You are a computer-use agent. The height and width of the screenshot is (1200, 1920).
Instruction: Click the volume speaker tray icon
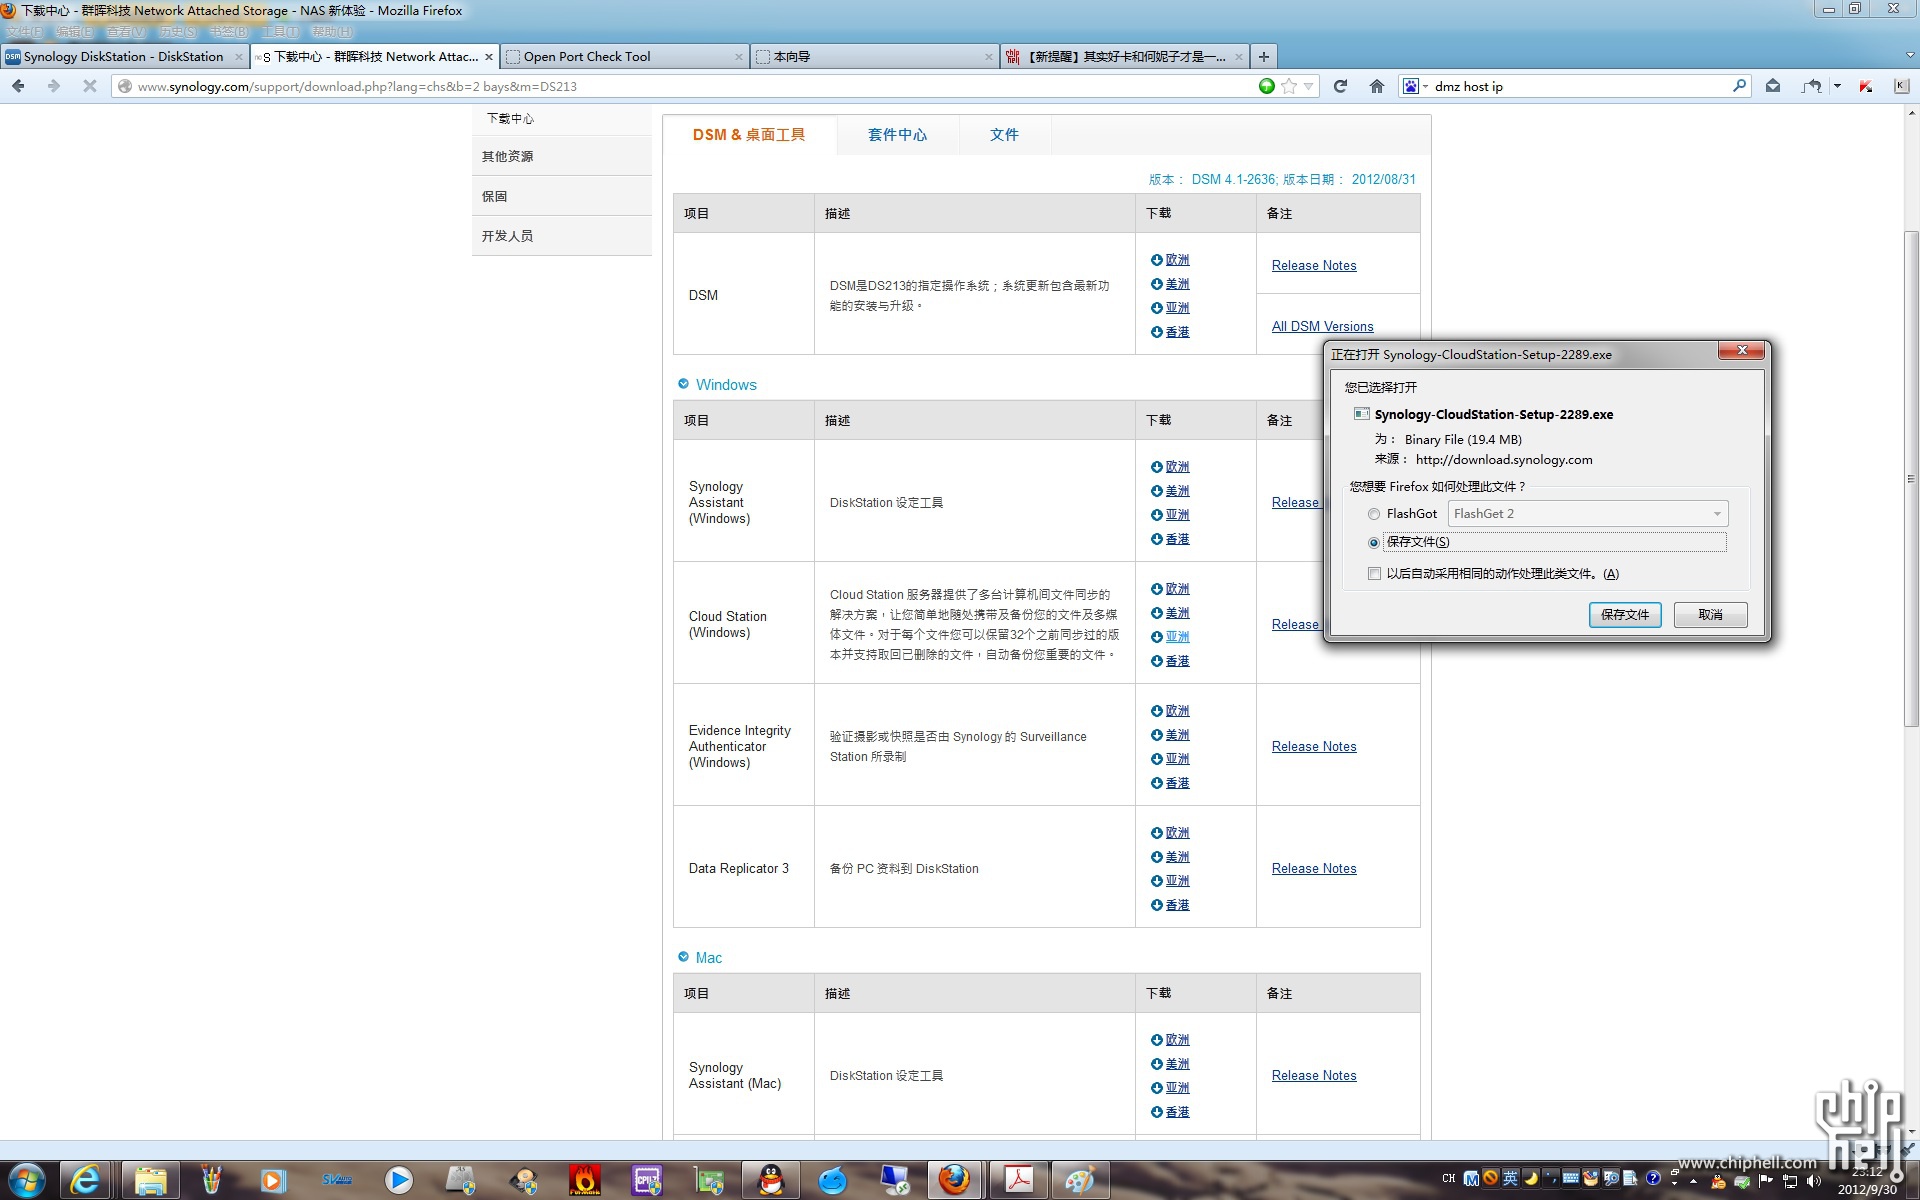pos(1814,1180)
